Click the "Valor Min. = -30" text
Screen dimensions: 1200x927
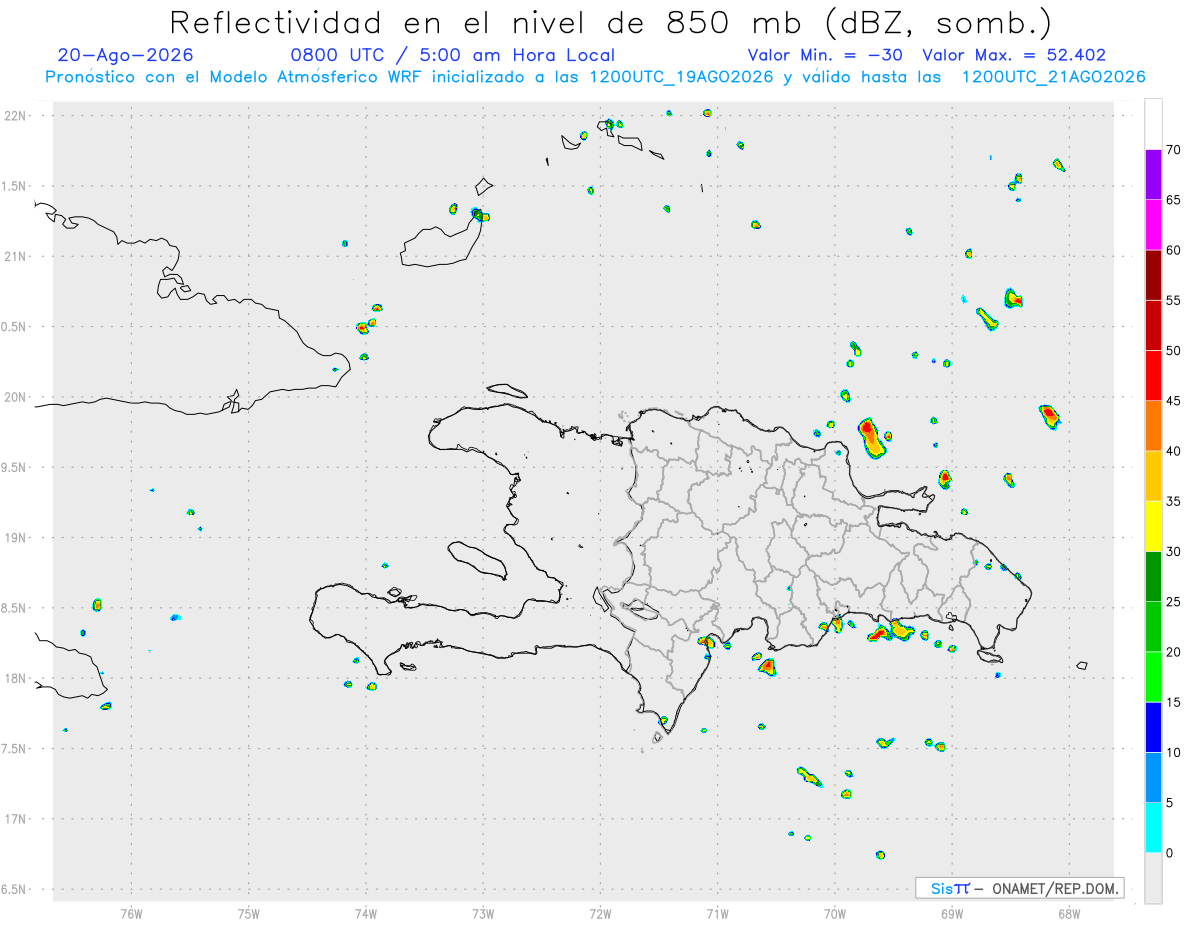tap(825, 55)
